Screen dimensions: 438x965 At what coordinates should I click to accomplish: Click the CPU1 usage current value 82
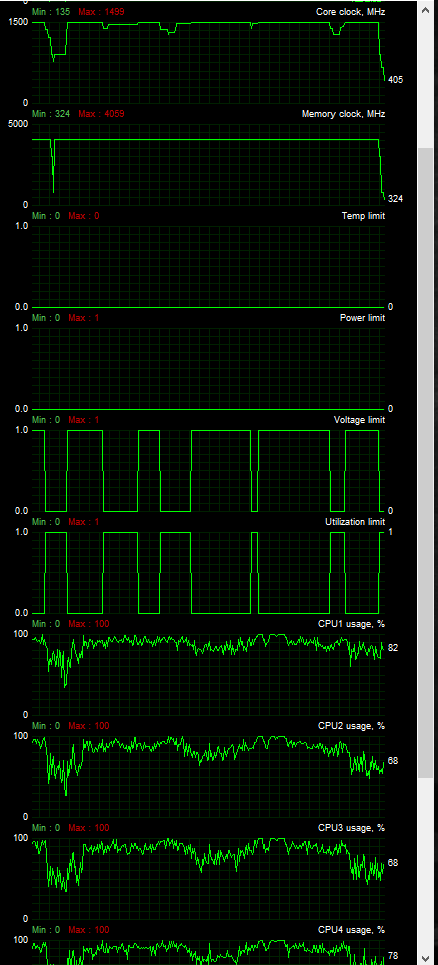click(x=393, y=647)
